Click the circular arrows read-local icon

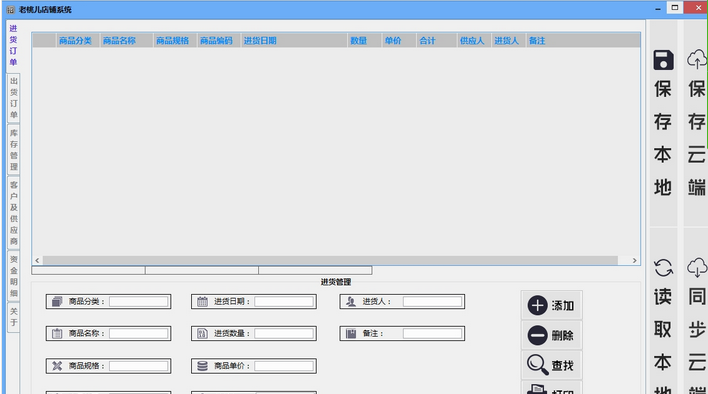click(663, 268)
